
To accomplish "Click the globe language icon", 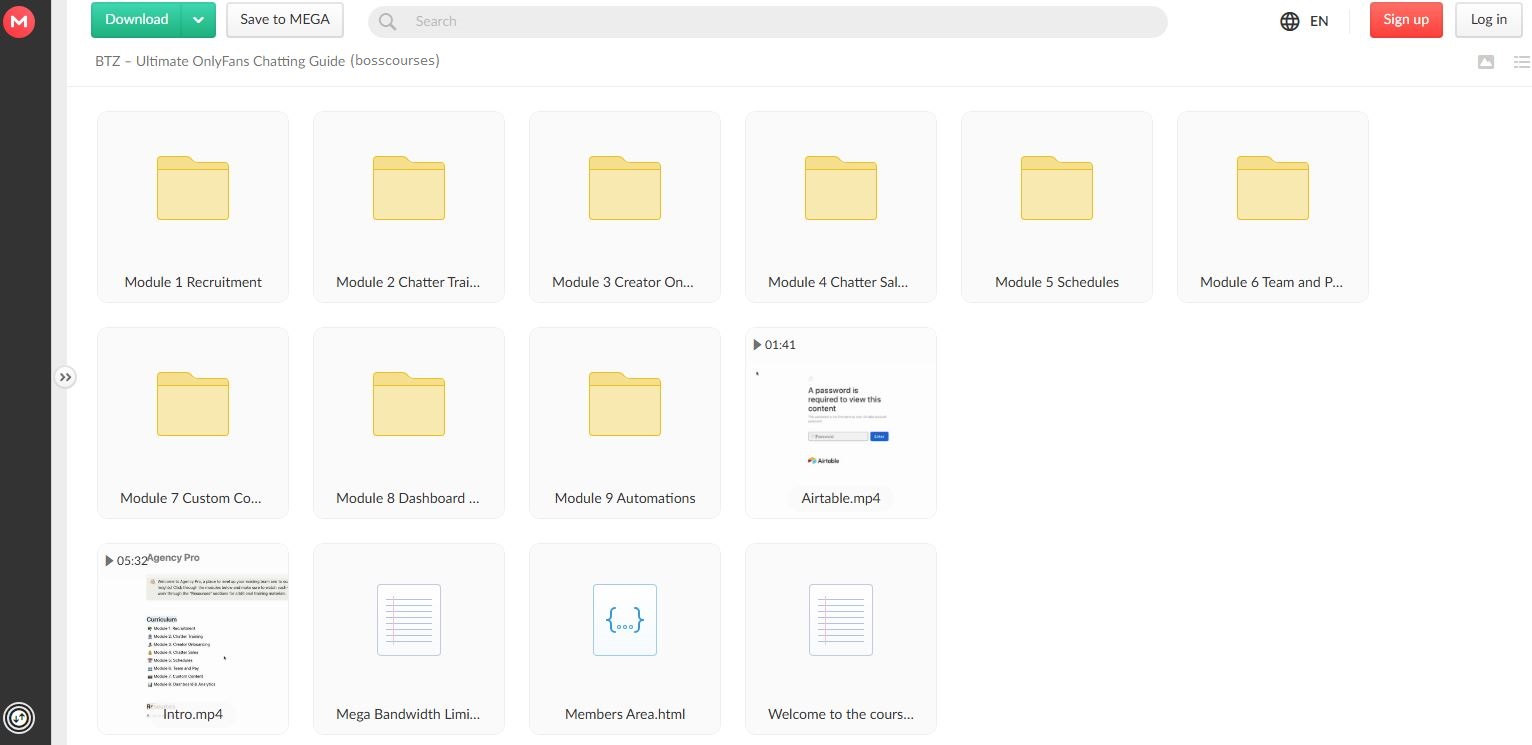I will point(1290,21).
